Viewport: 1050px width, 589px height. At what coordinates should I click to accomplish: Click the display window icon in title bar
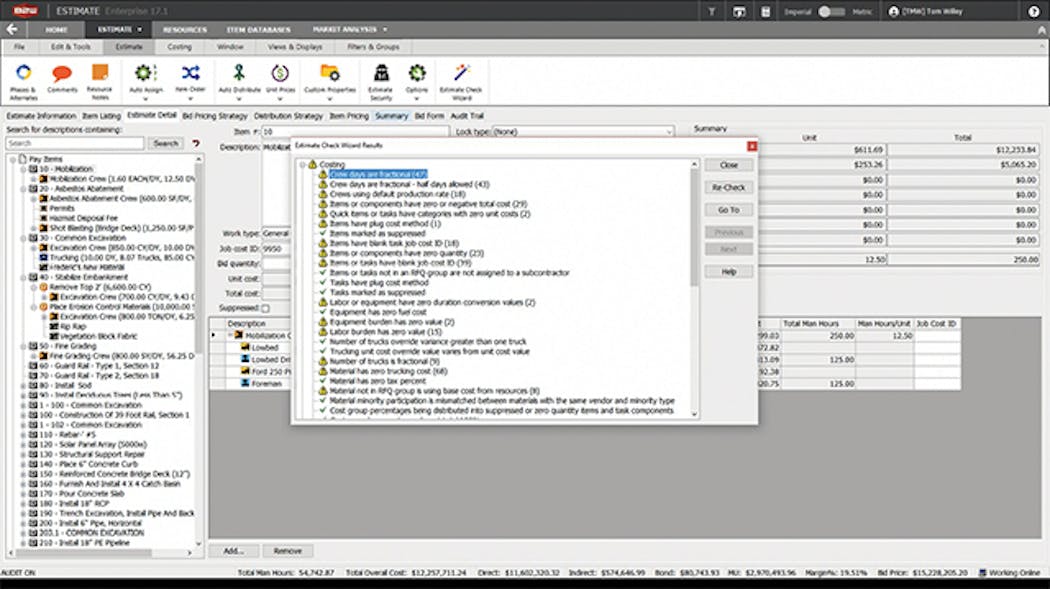[x=739, y=11]
